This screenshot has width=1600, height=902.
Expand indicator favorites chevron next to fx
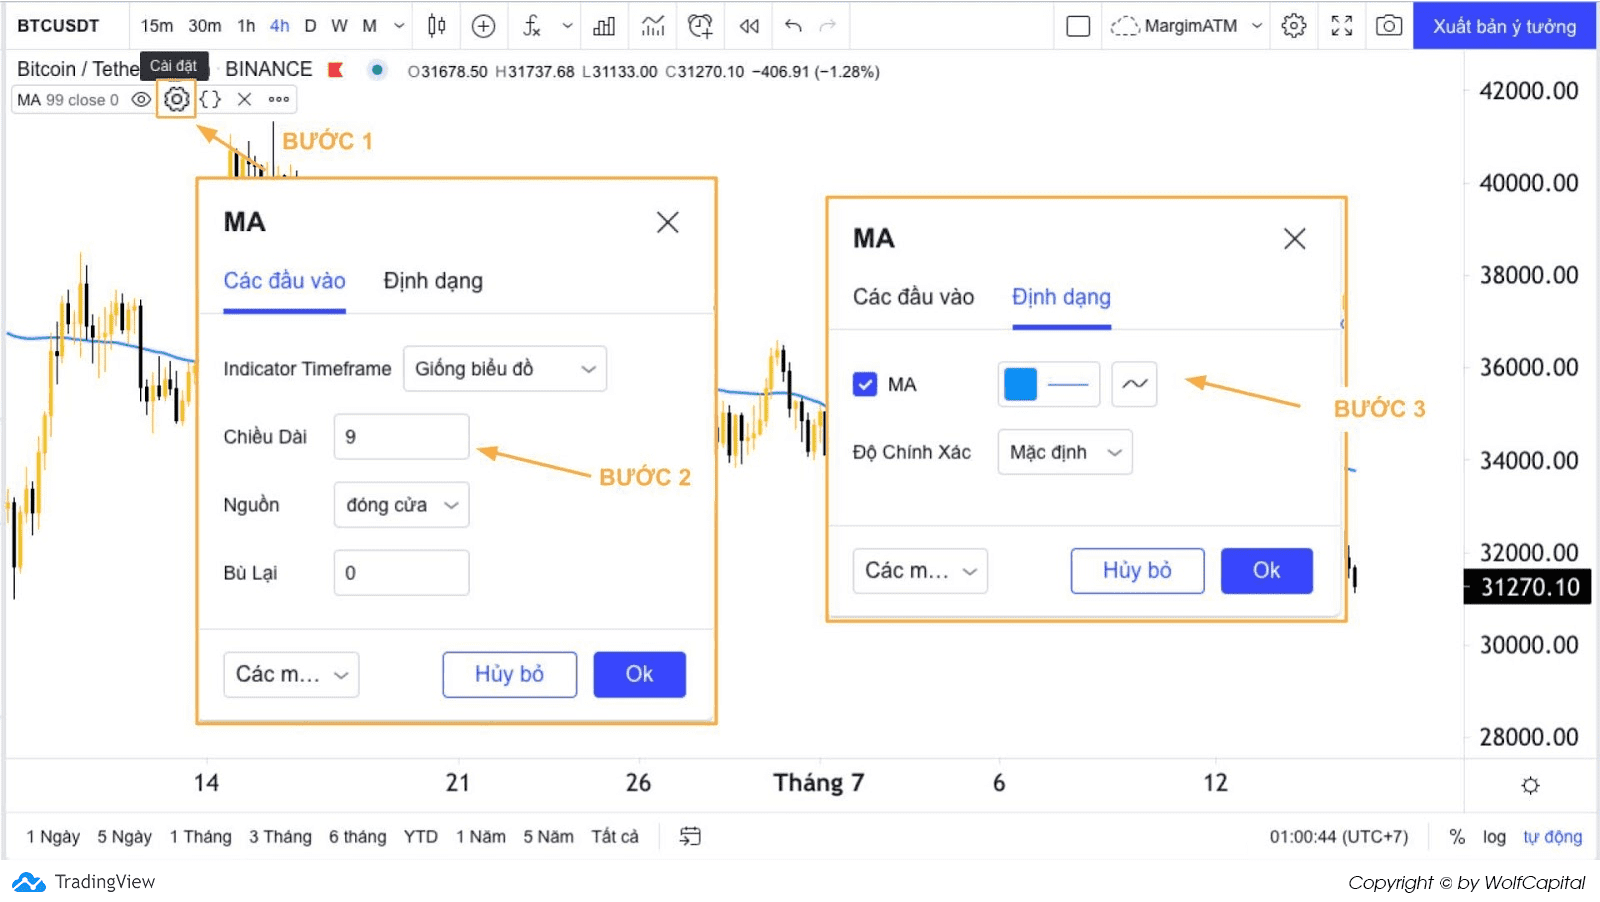click(567, 26)
